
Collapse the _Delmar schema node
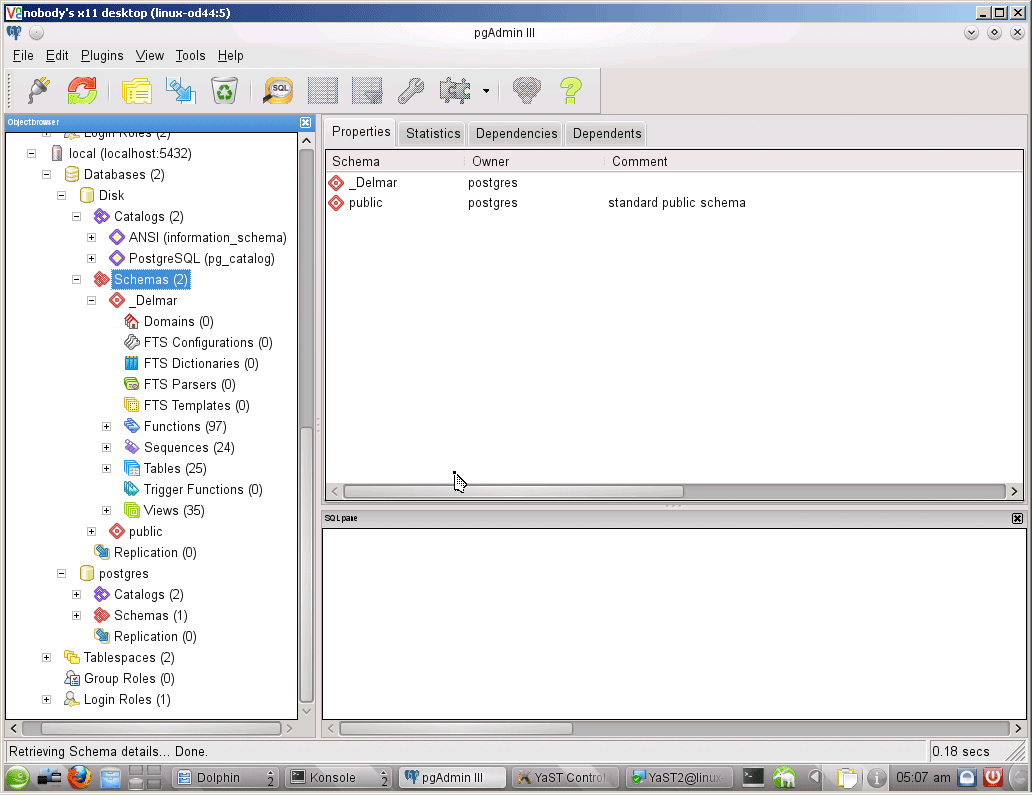[91, 300]
